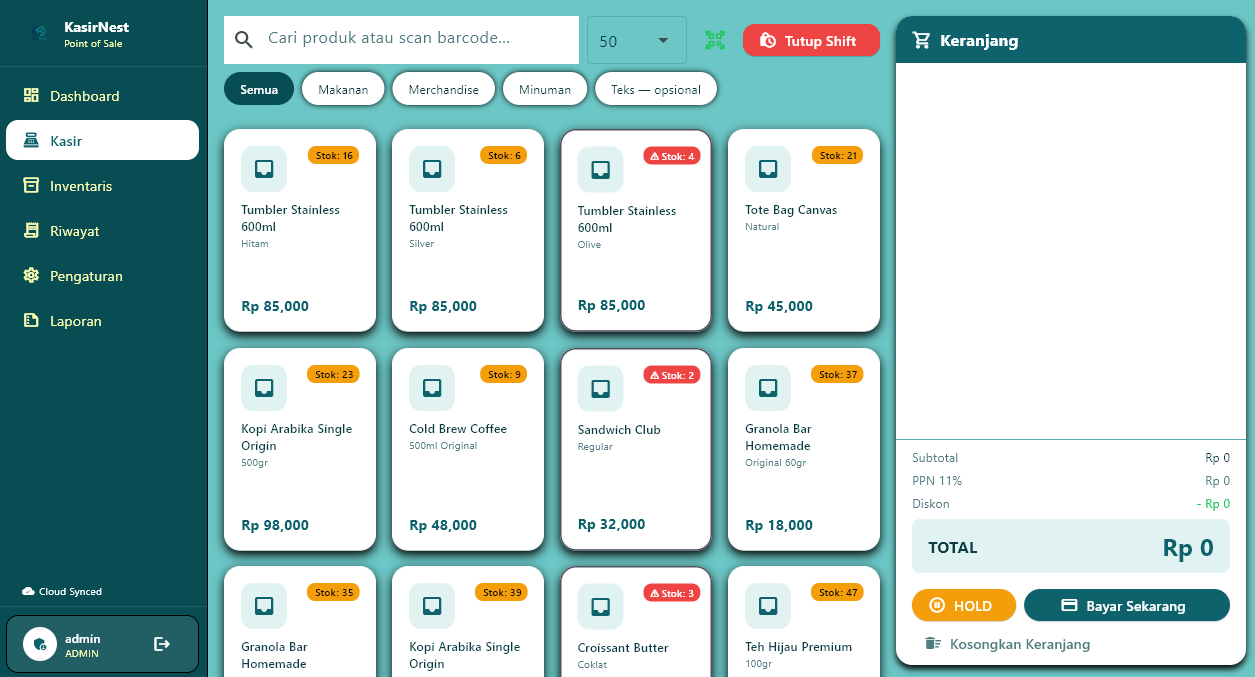Click the Croissant Butter product icon
The width and height of the screenshot is (1255, 677).
pyautogui.click(x=601, y=607)
